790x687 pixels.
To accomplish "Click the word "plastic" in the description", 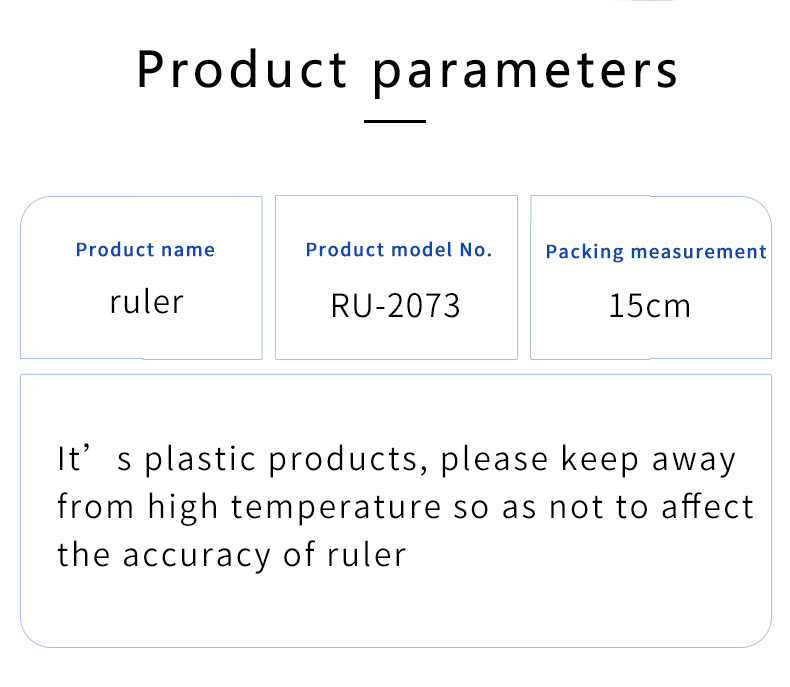I will click(203, 460).
